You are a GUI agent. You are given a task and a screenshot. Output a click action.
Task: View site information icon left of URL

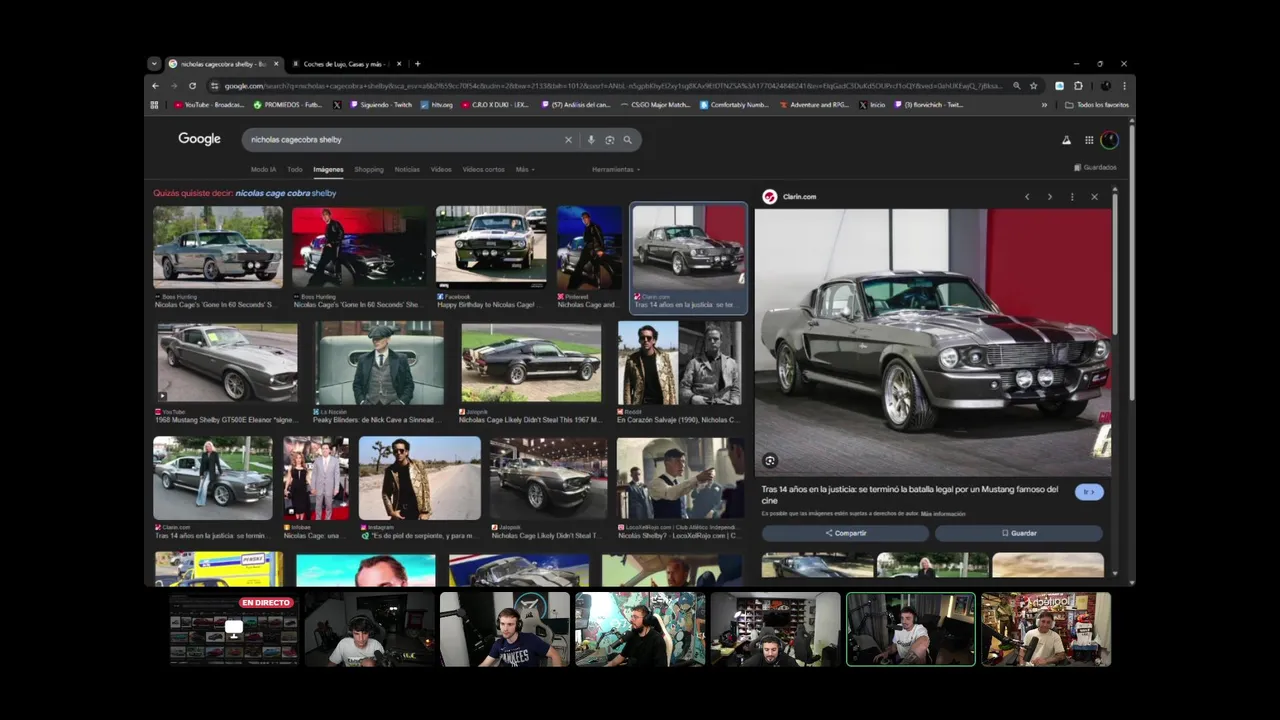[214, 86]
